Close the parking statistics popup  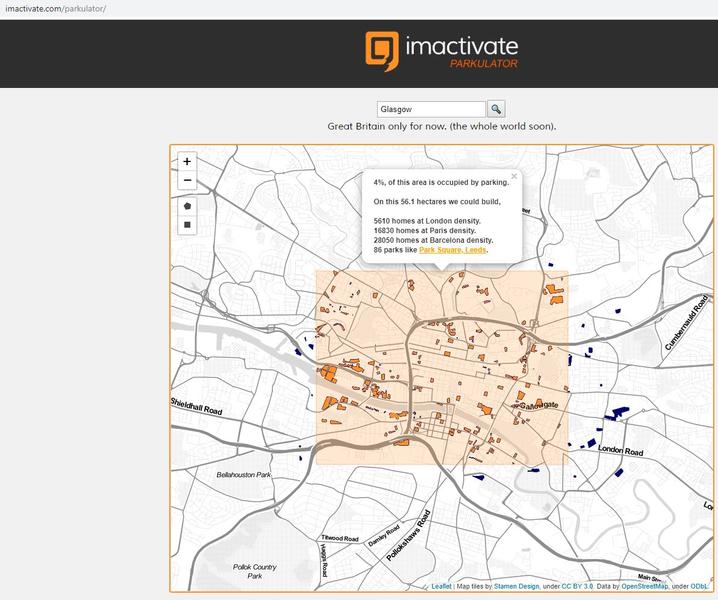tap(514, 176)
